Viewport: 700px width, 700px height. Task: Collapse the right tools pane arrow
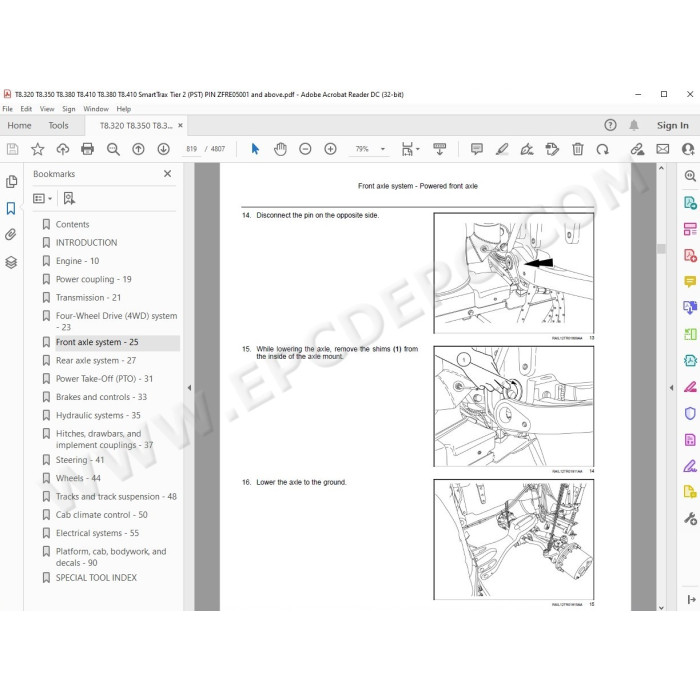[x=671, y=388]
